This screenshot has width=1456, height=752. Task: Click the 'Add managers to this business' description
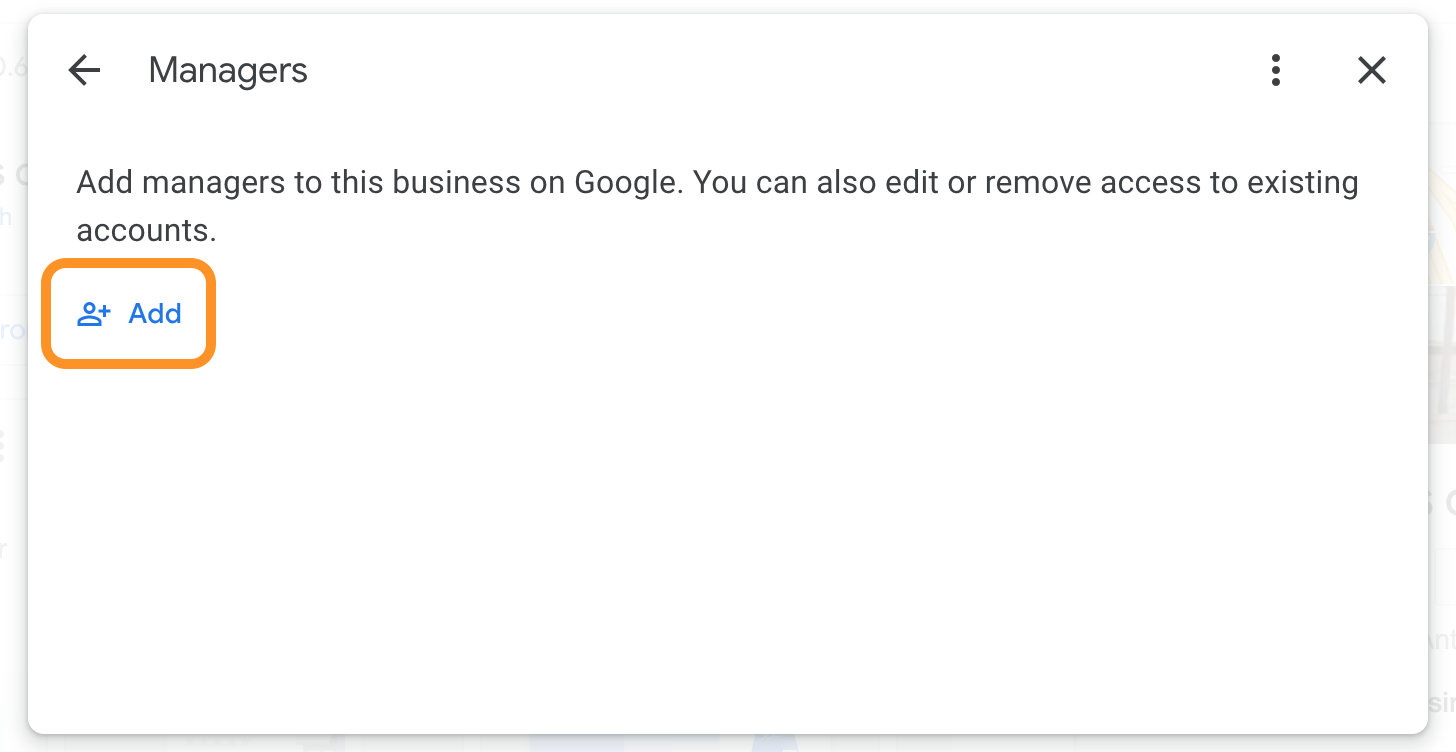pyautogui.click(x=717, y=206)
